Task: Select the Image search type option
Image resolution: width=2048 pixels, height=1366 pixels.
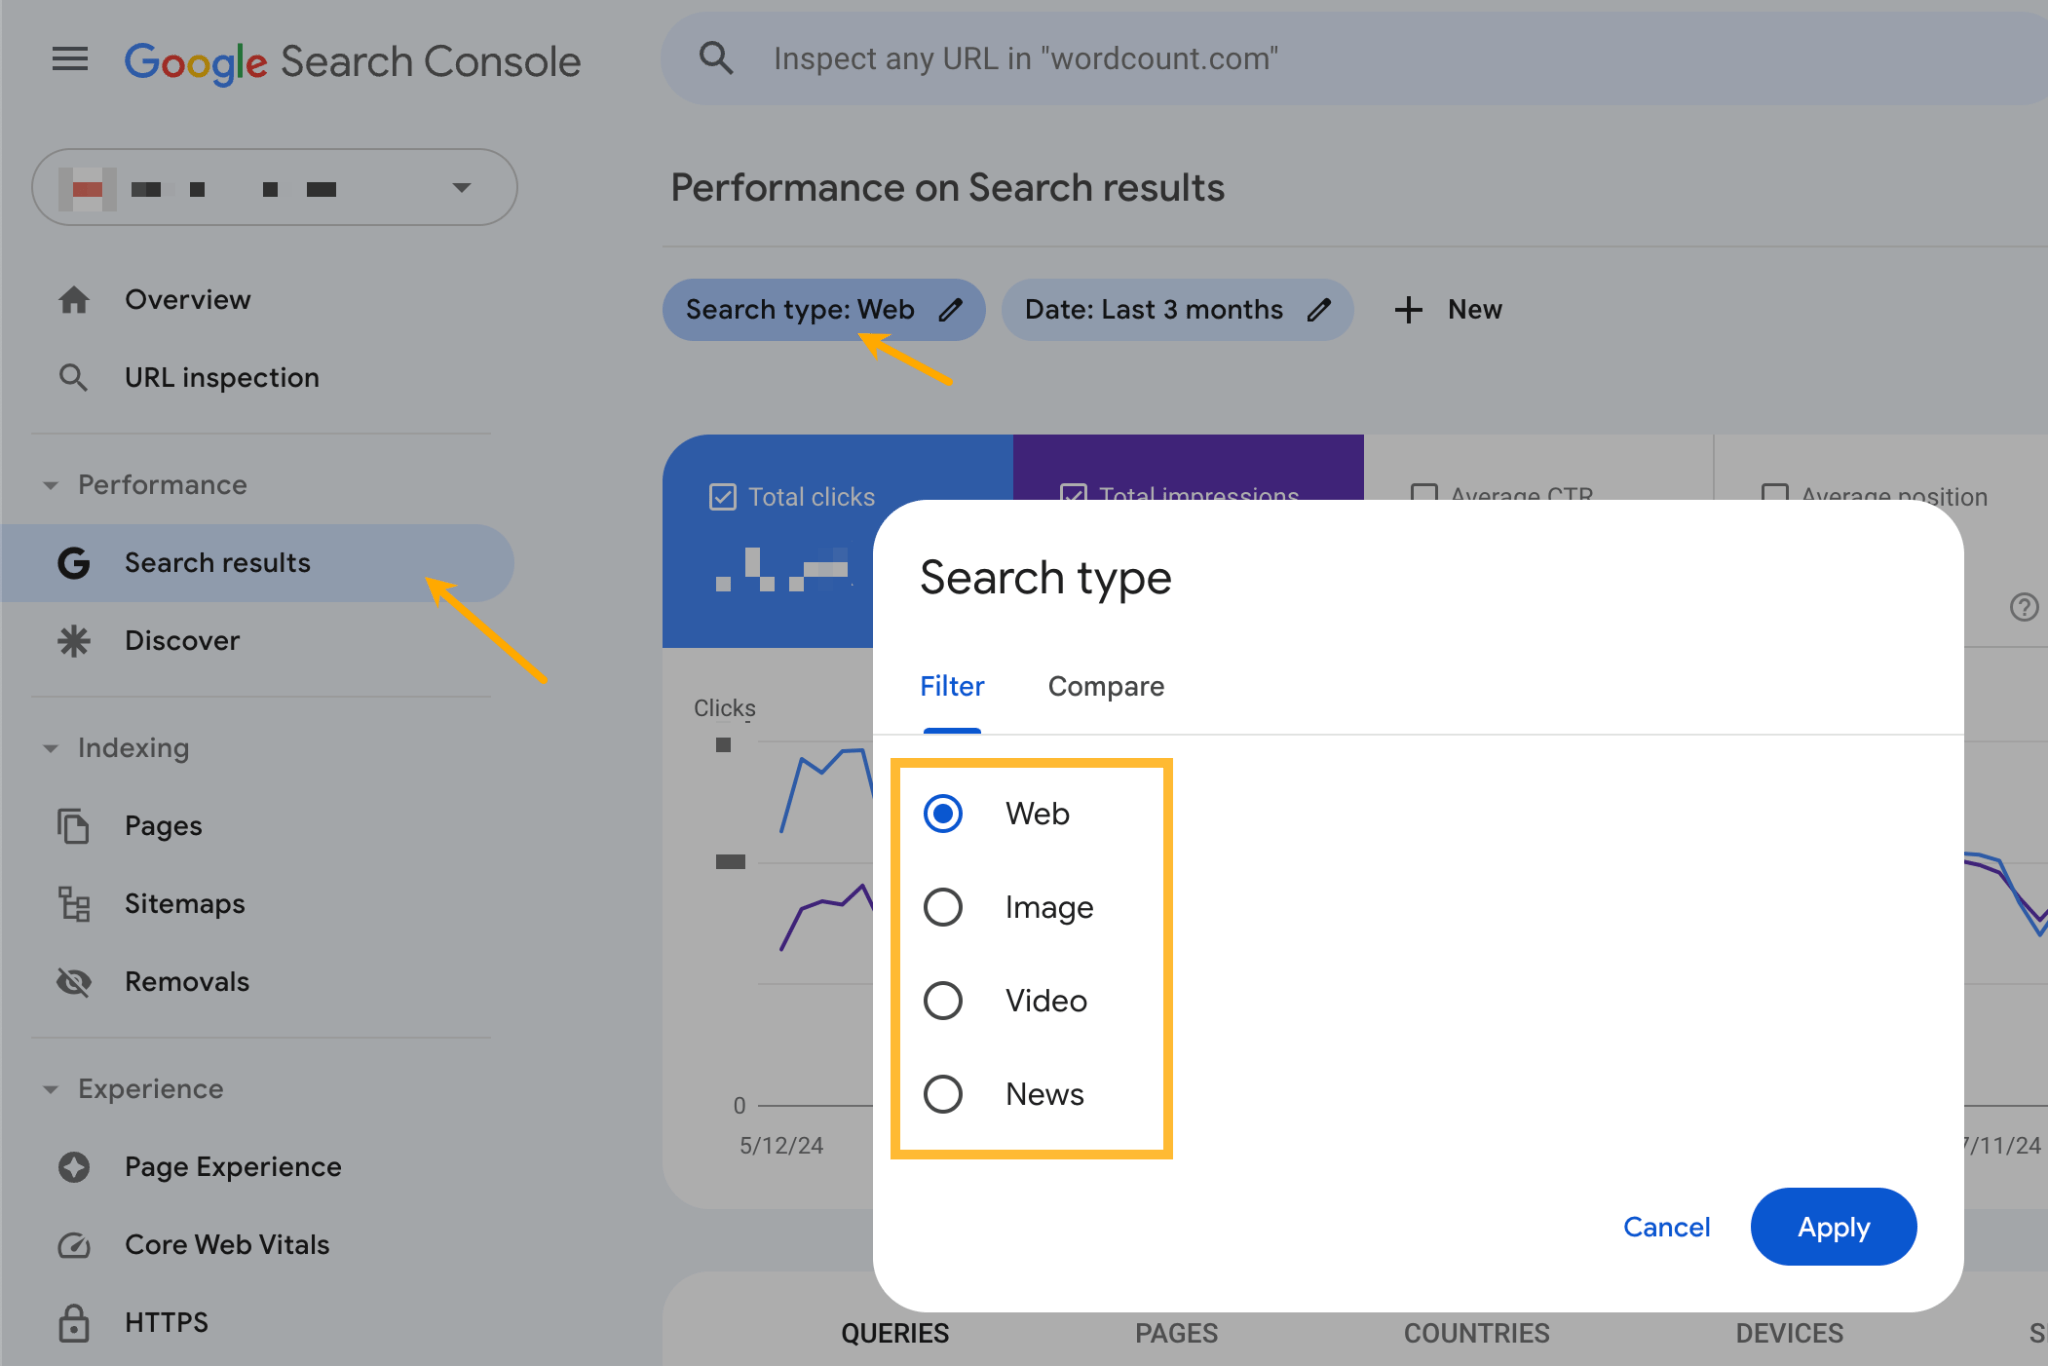Action: tap(943, 907)
